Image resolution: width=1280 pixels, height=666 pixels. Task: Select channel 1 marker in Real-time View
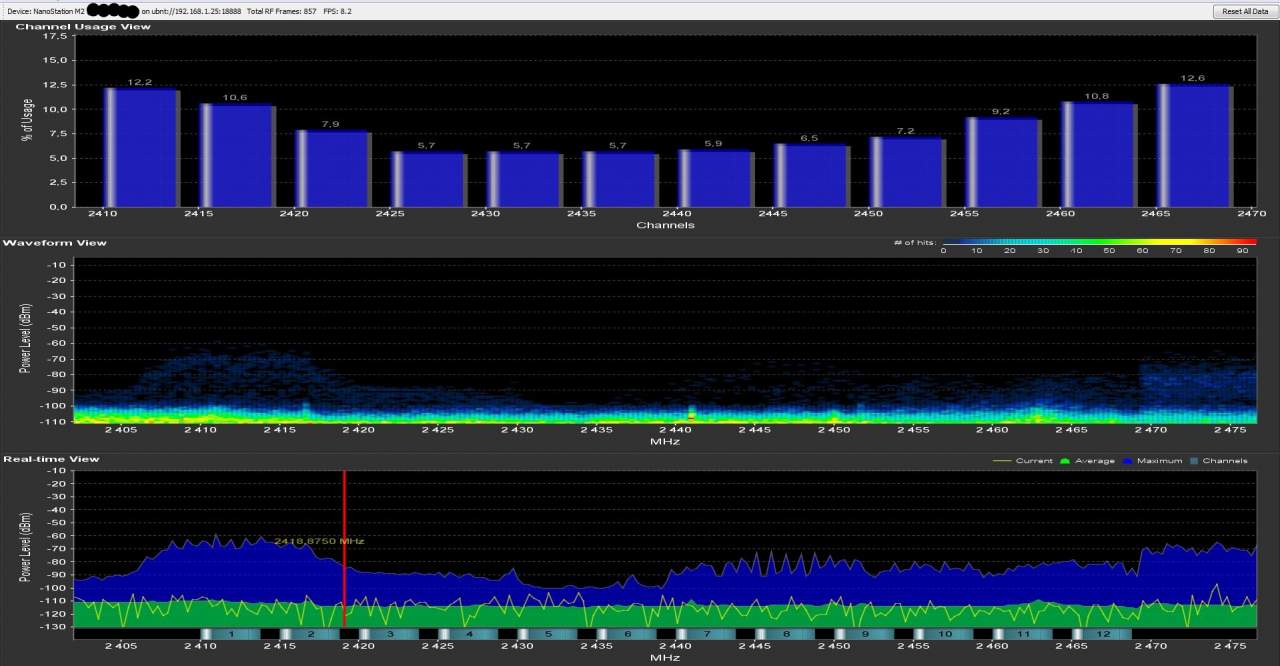[231, 634]
